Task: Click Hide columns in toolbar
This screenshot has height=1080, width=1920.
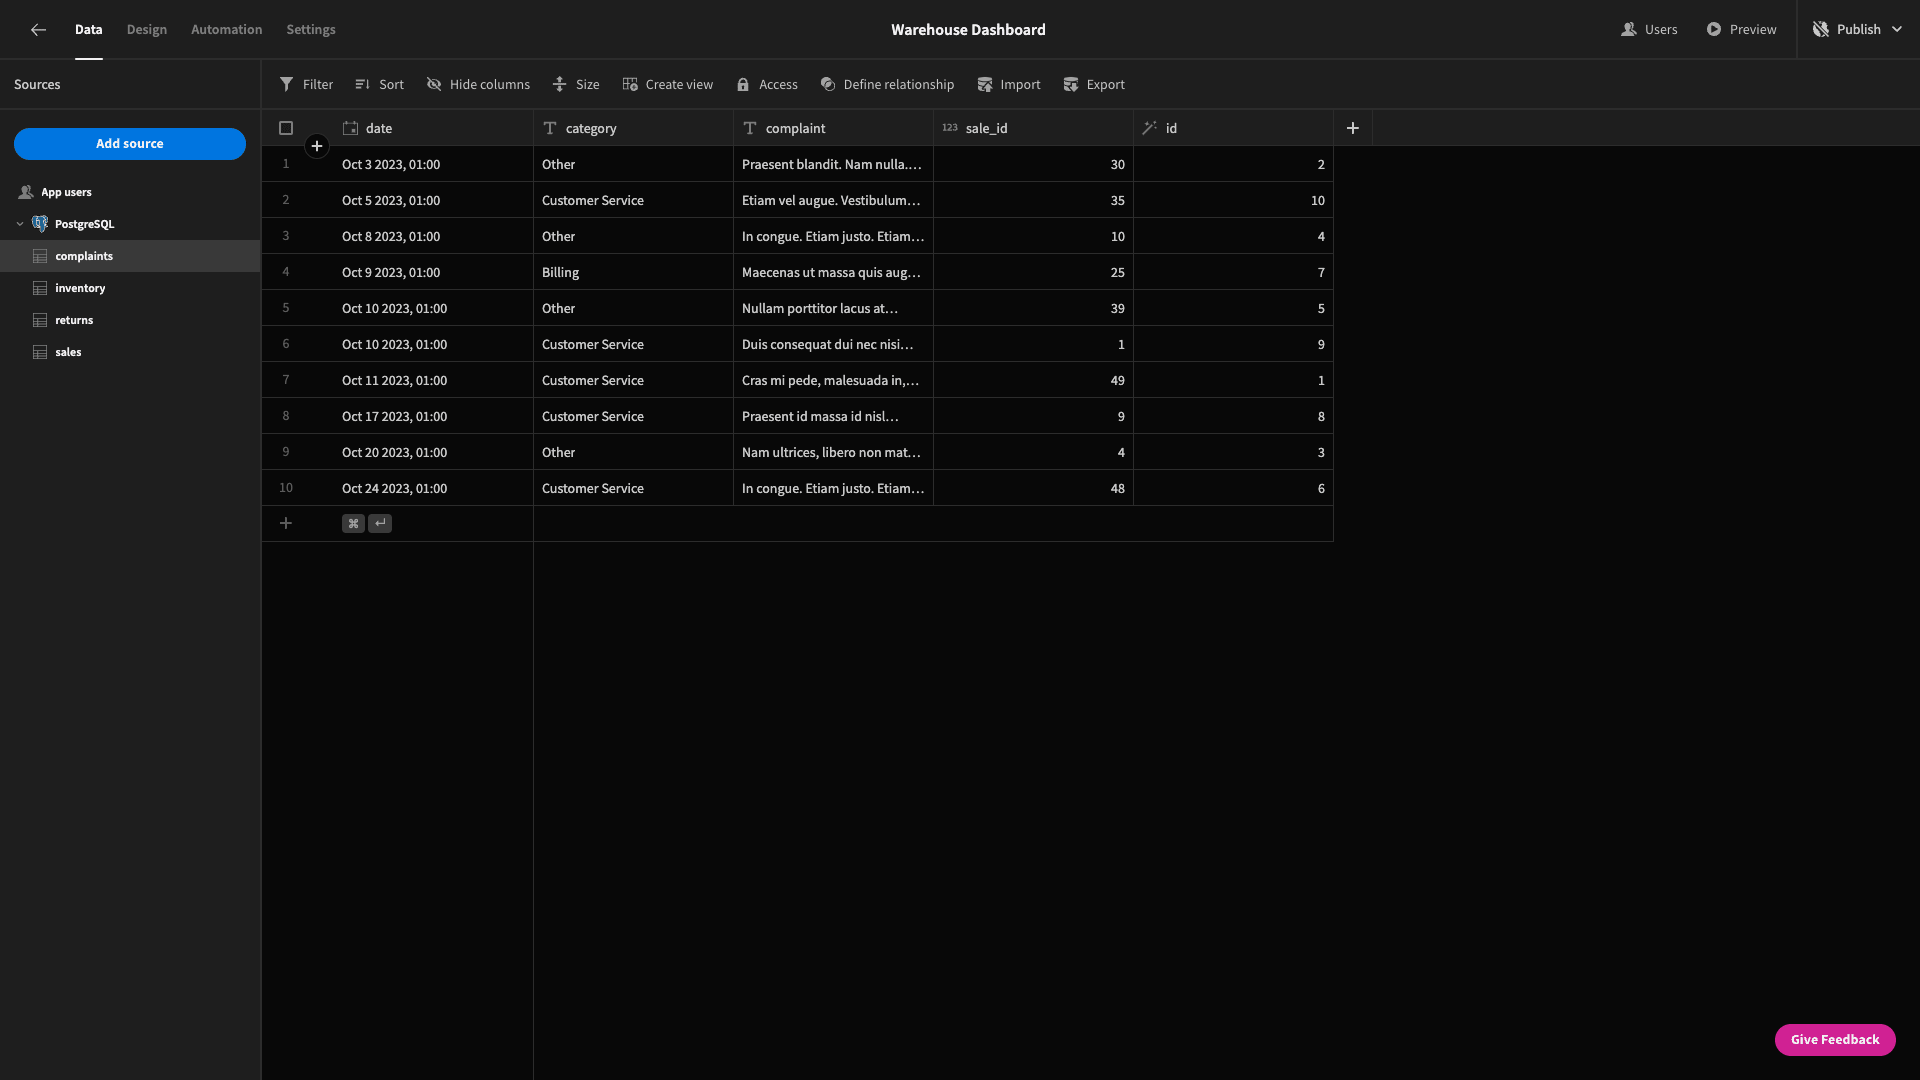Action: 478,85
